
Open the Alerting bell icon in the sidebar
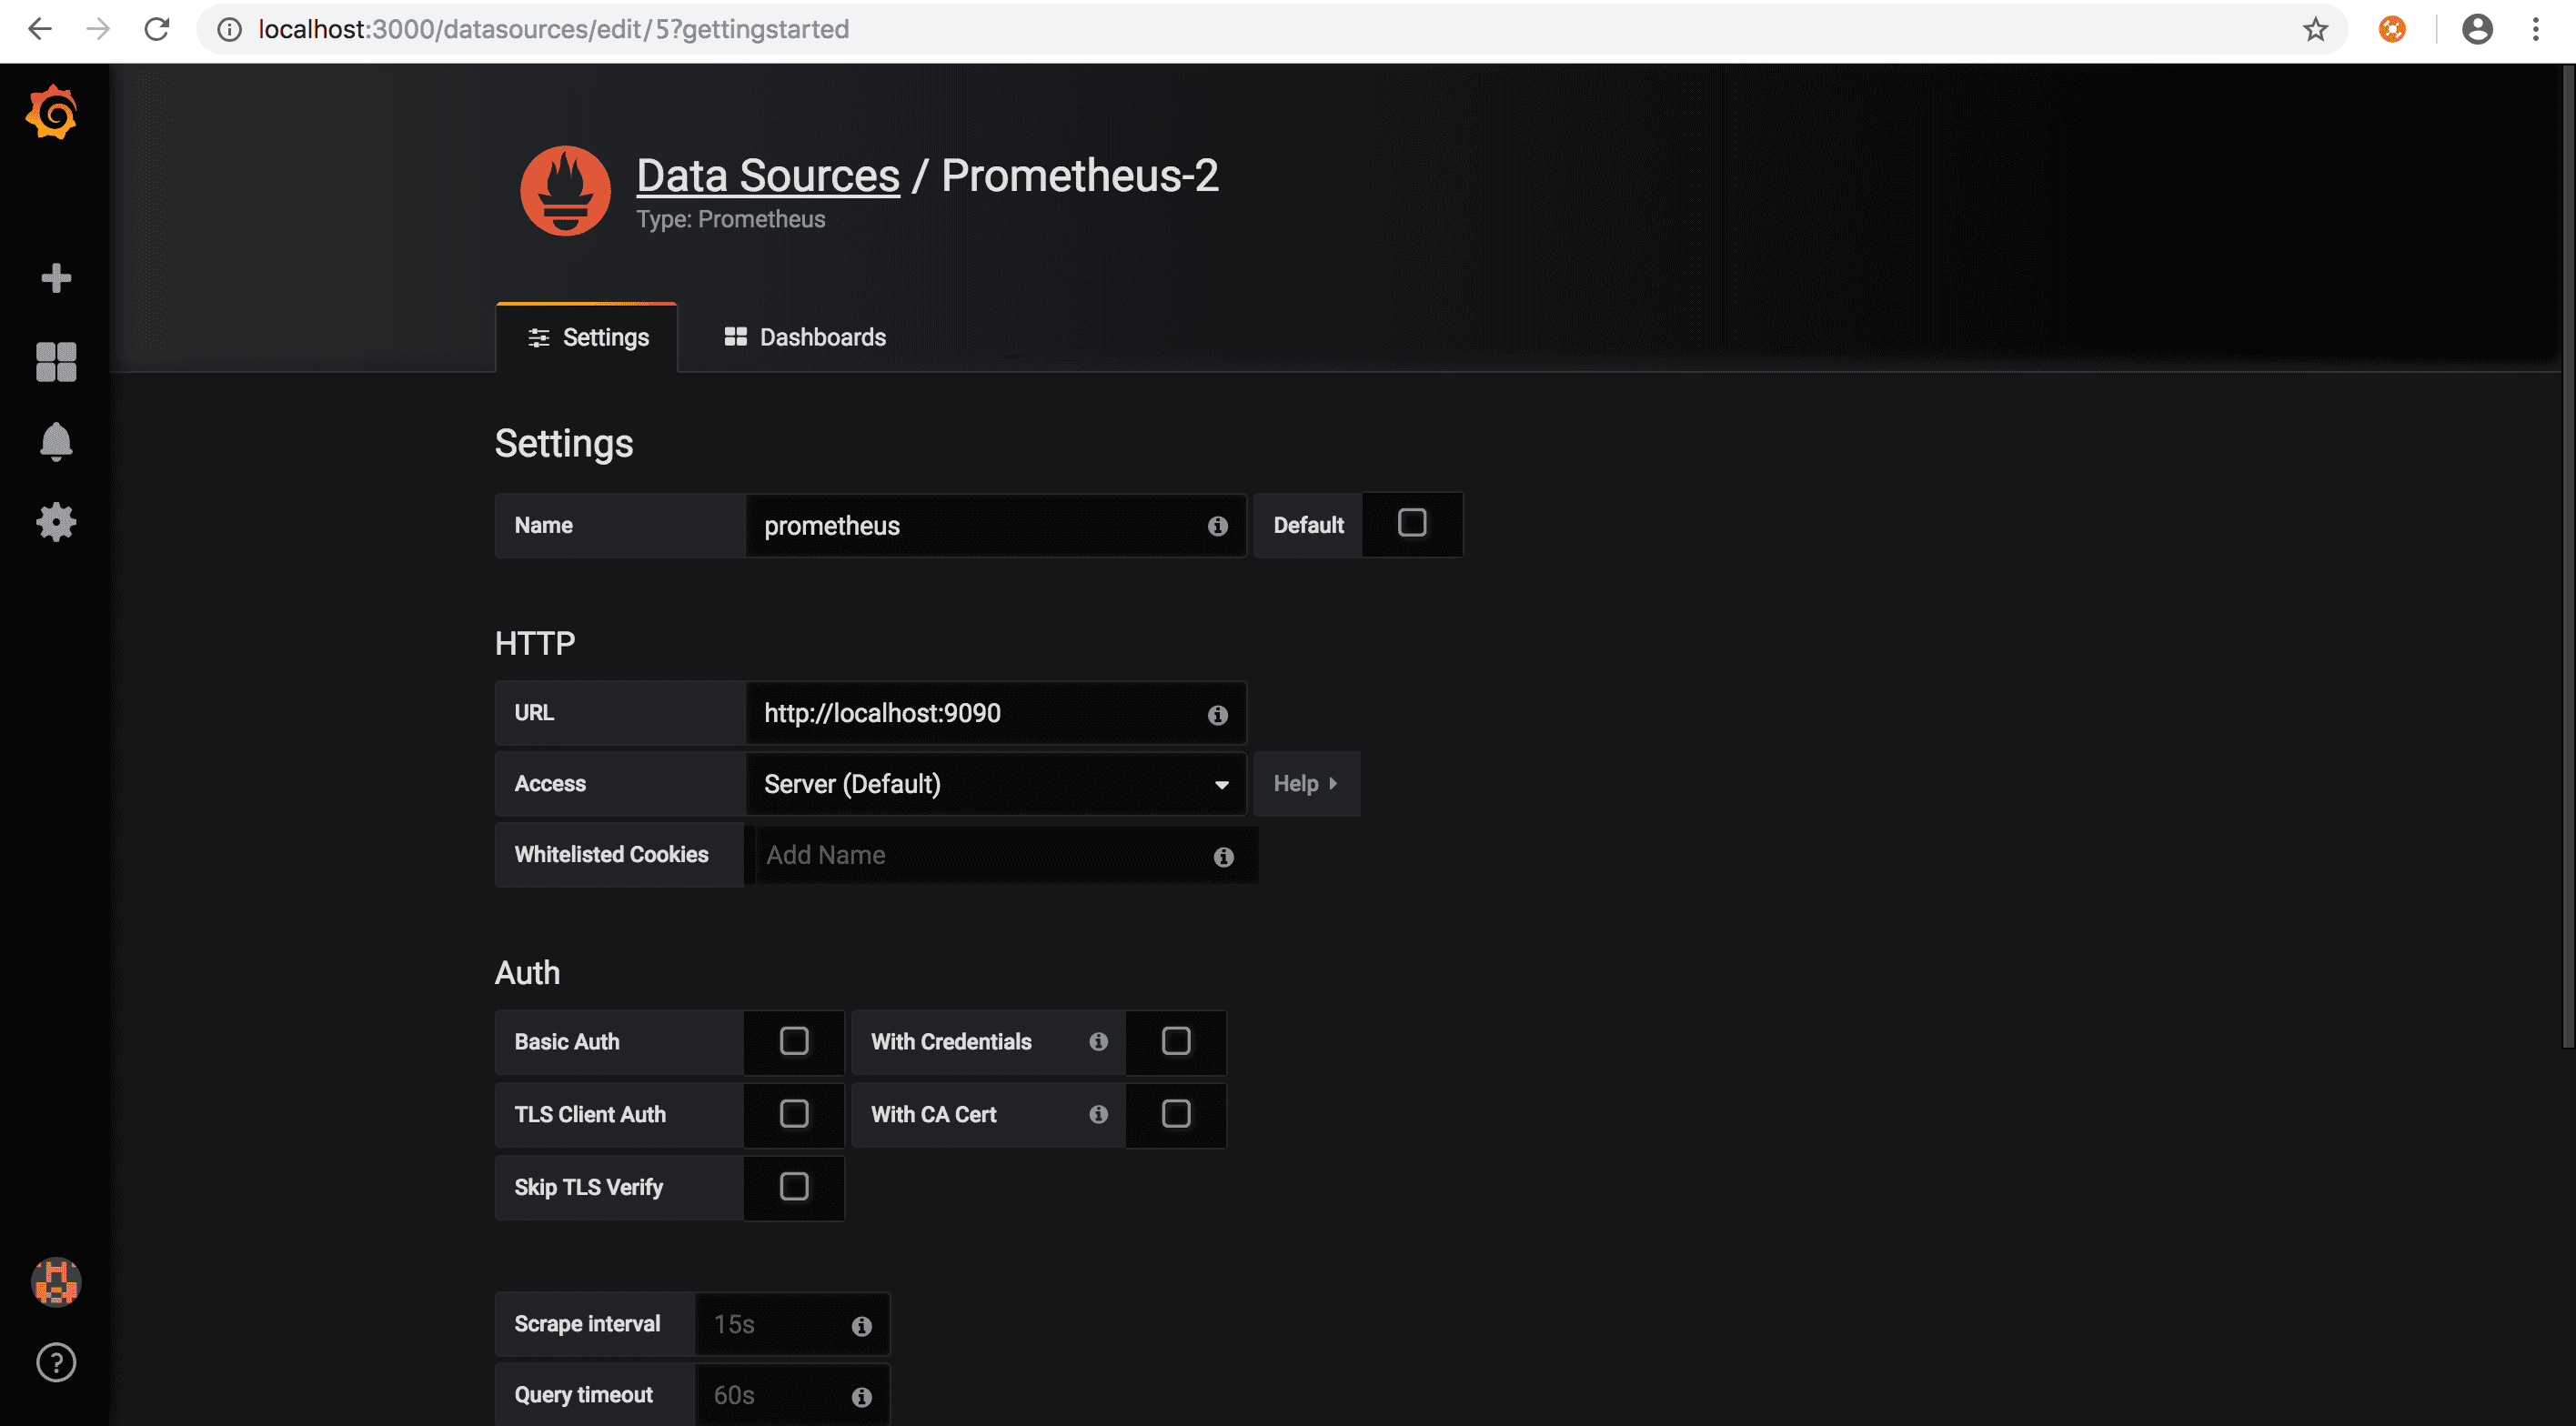(x=56, y=441)
